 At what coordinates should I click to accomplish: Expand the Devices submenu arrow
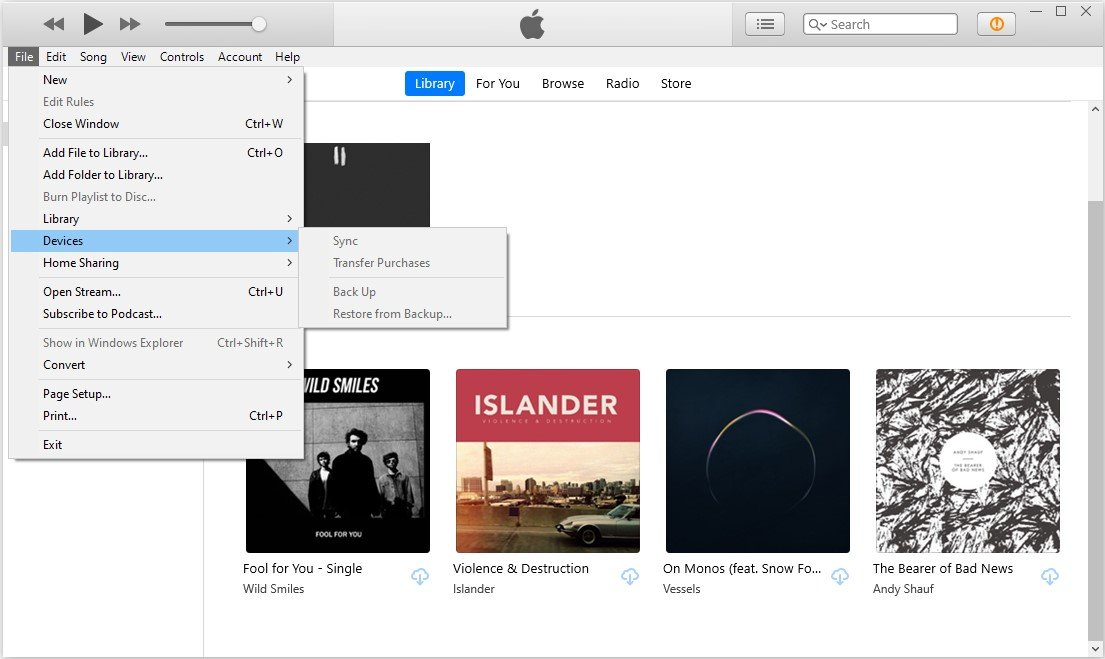coord(289,240)
